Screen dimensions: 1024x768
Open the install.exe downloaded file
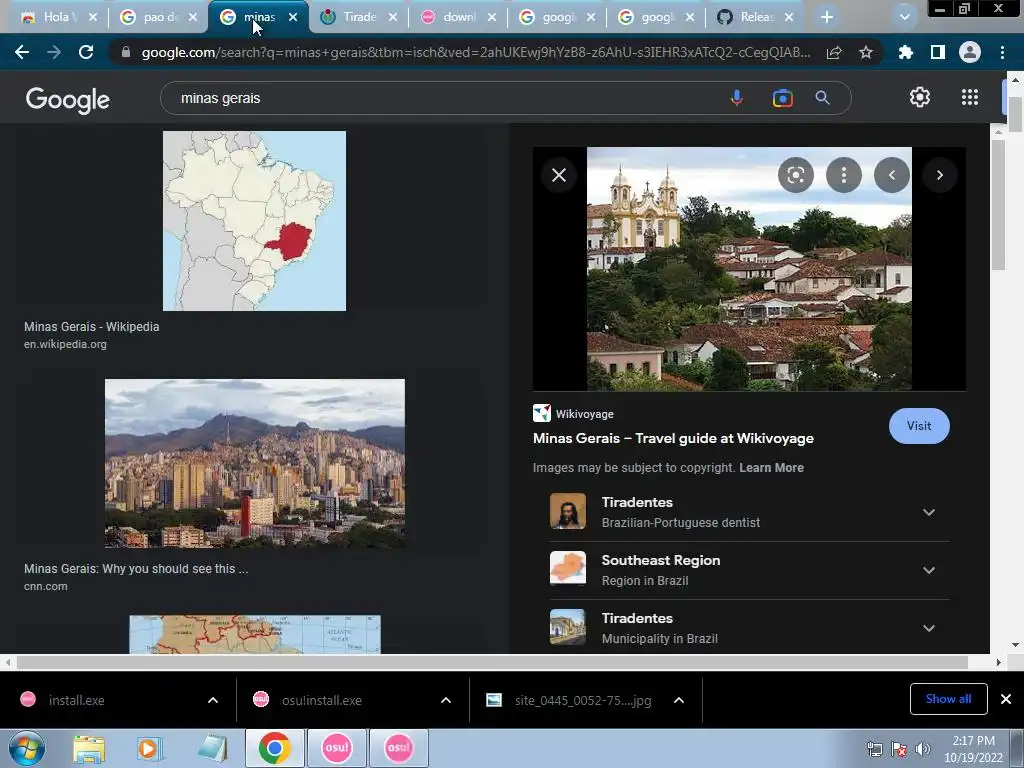pos(76,700)
